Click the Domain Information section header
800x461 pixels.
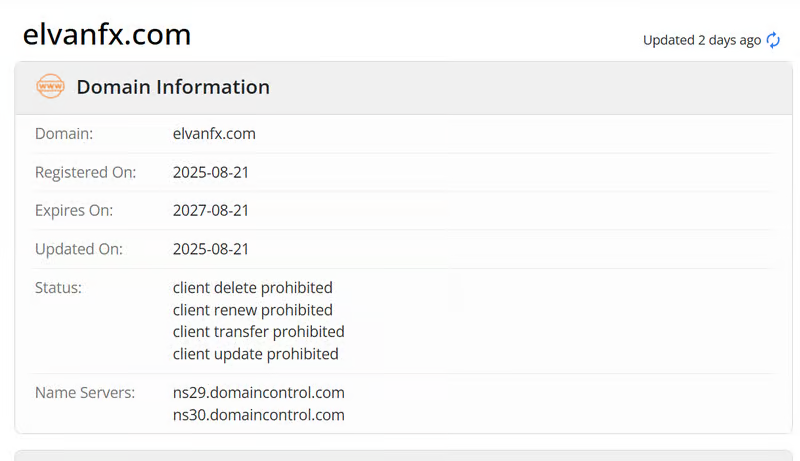[x=173, y=87]
